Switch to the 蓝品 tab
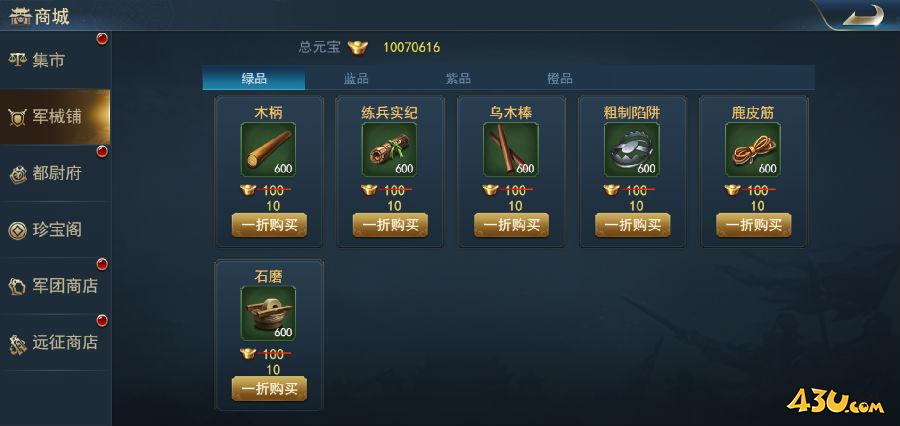This screenshot has height=426, width=900. click(356, 79)
